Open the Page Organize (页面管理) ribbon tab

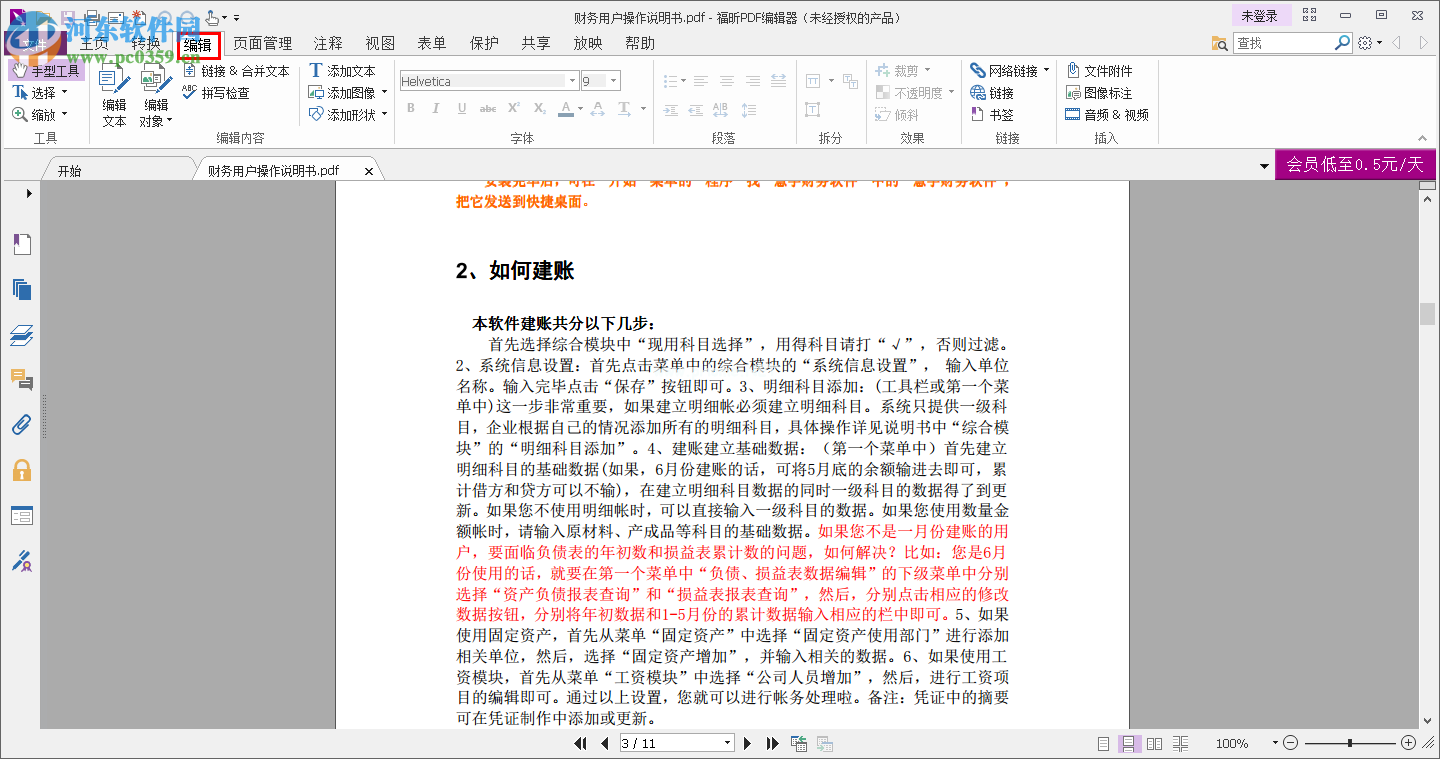pos(262,43)
